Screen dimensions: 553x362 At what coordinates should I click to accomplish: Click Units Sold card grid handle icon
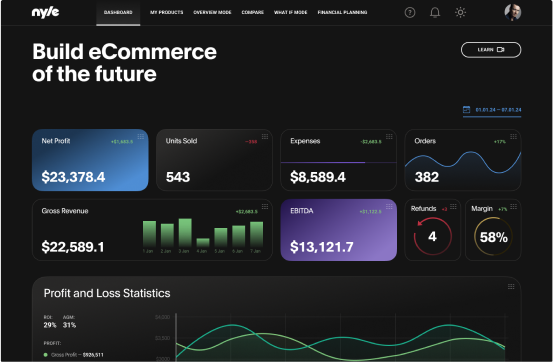coord(265,137)
